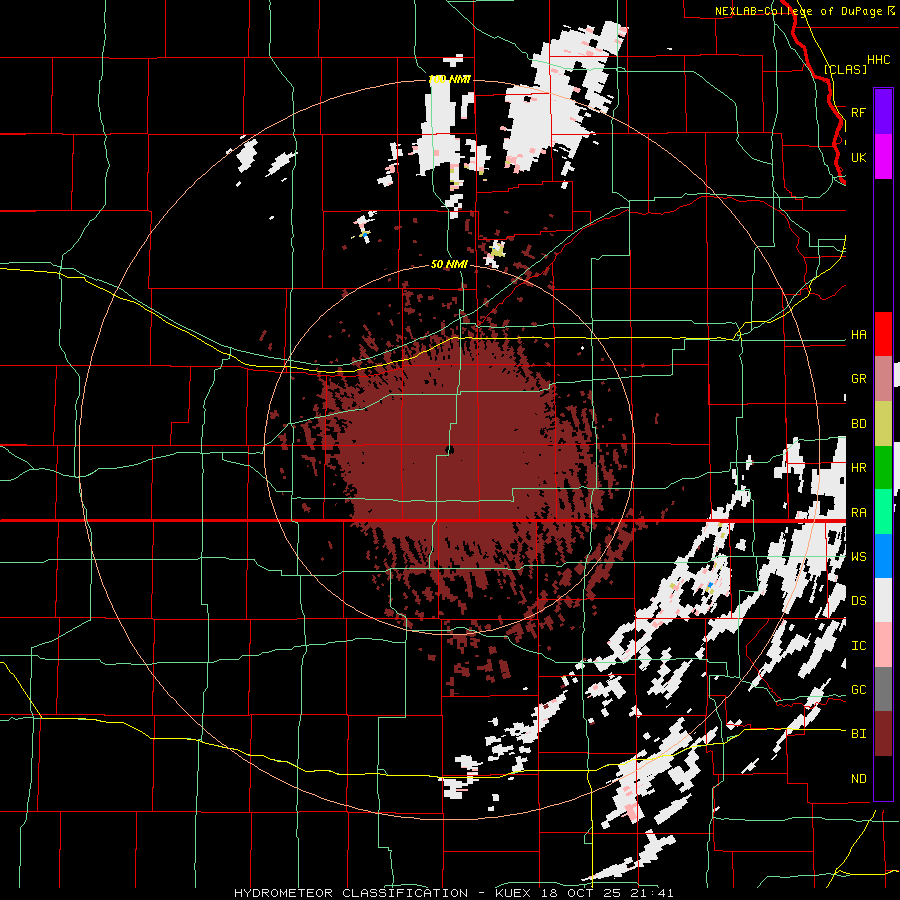This screenshot has height=900, width=900.
Task: Click the brown BI legend swatch
Action: tap(883, 734)
